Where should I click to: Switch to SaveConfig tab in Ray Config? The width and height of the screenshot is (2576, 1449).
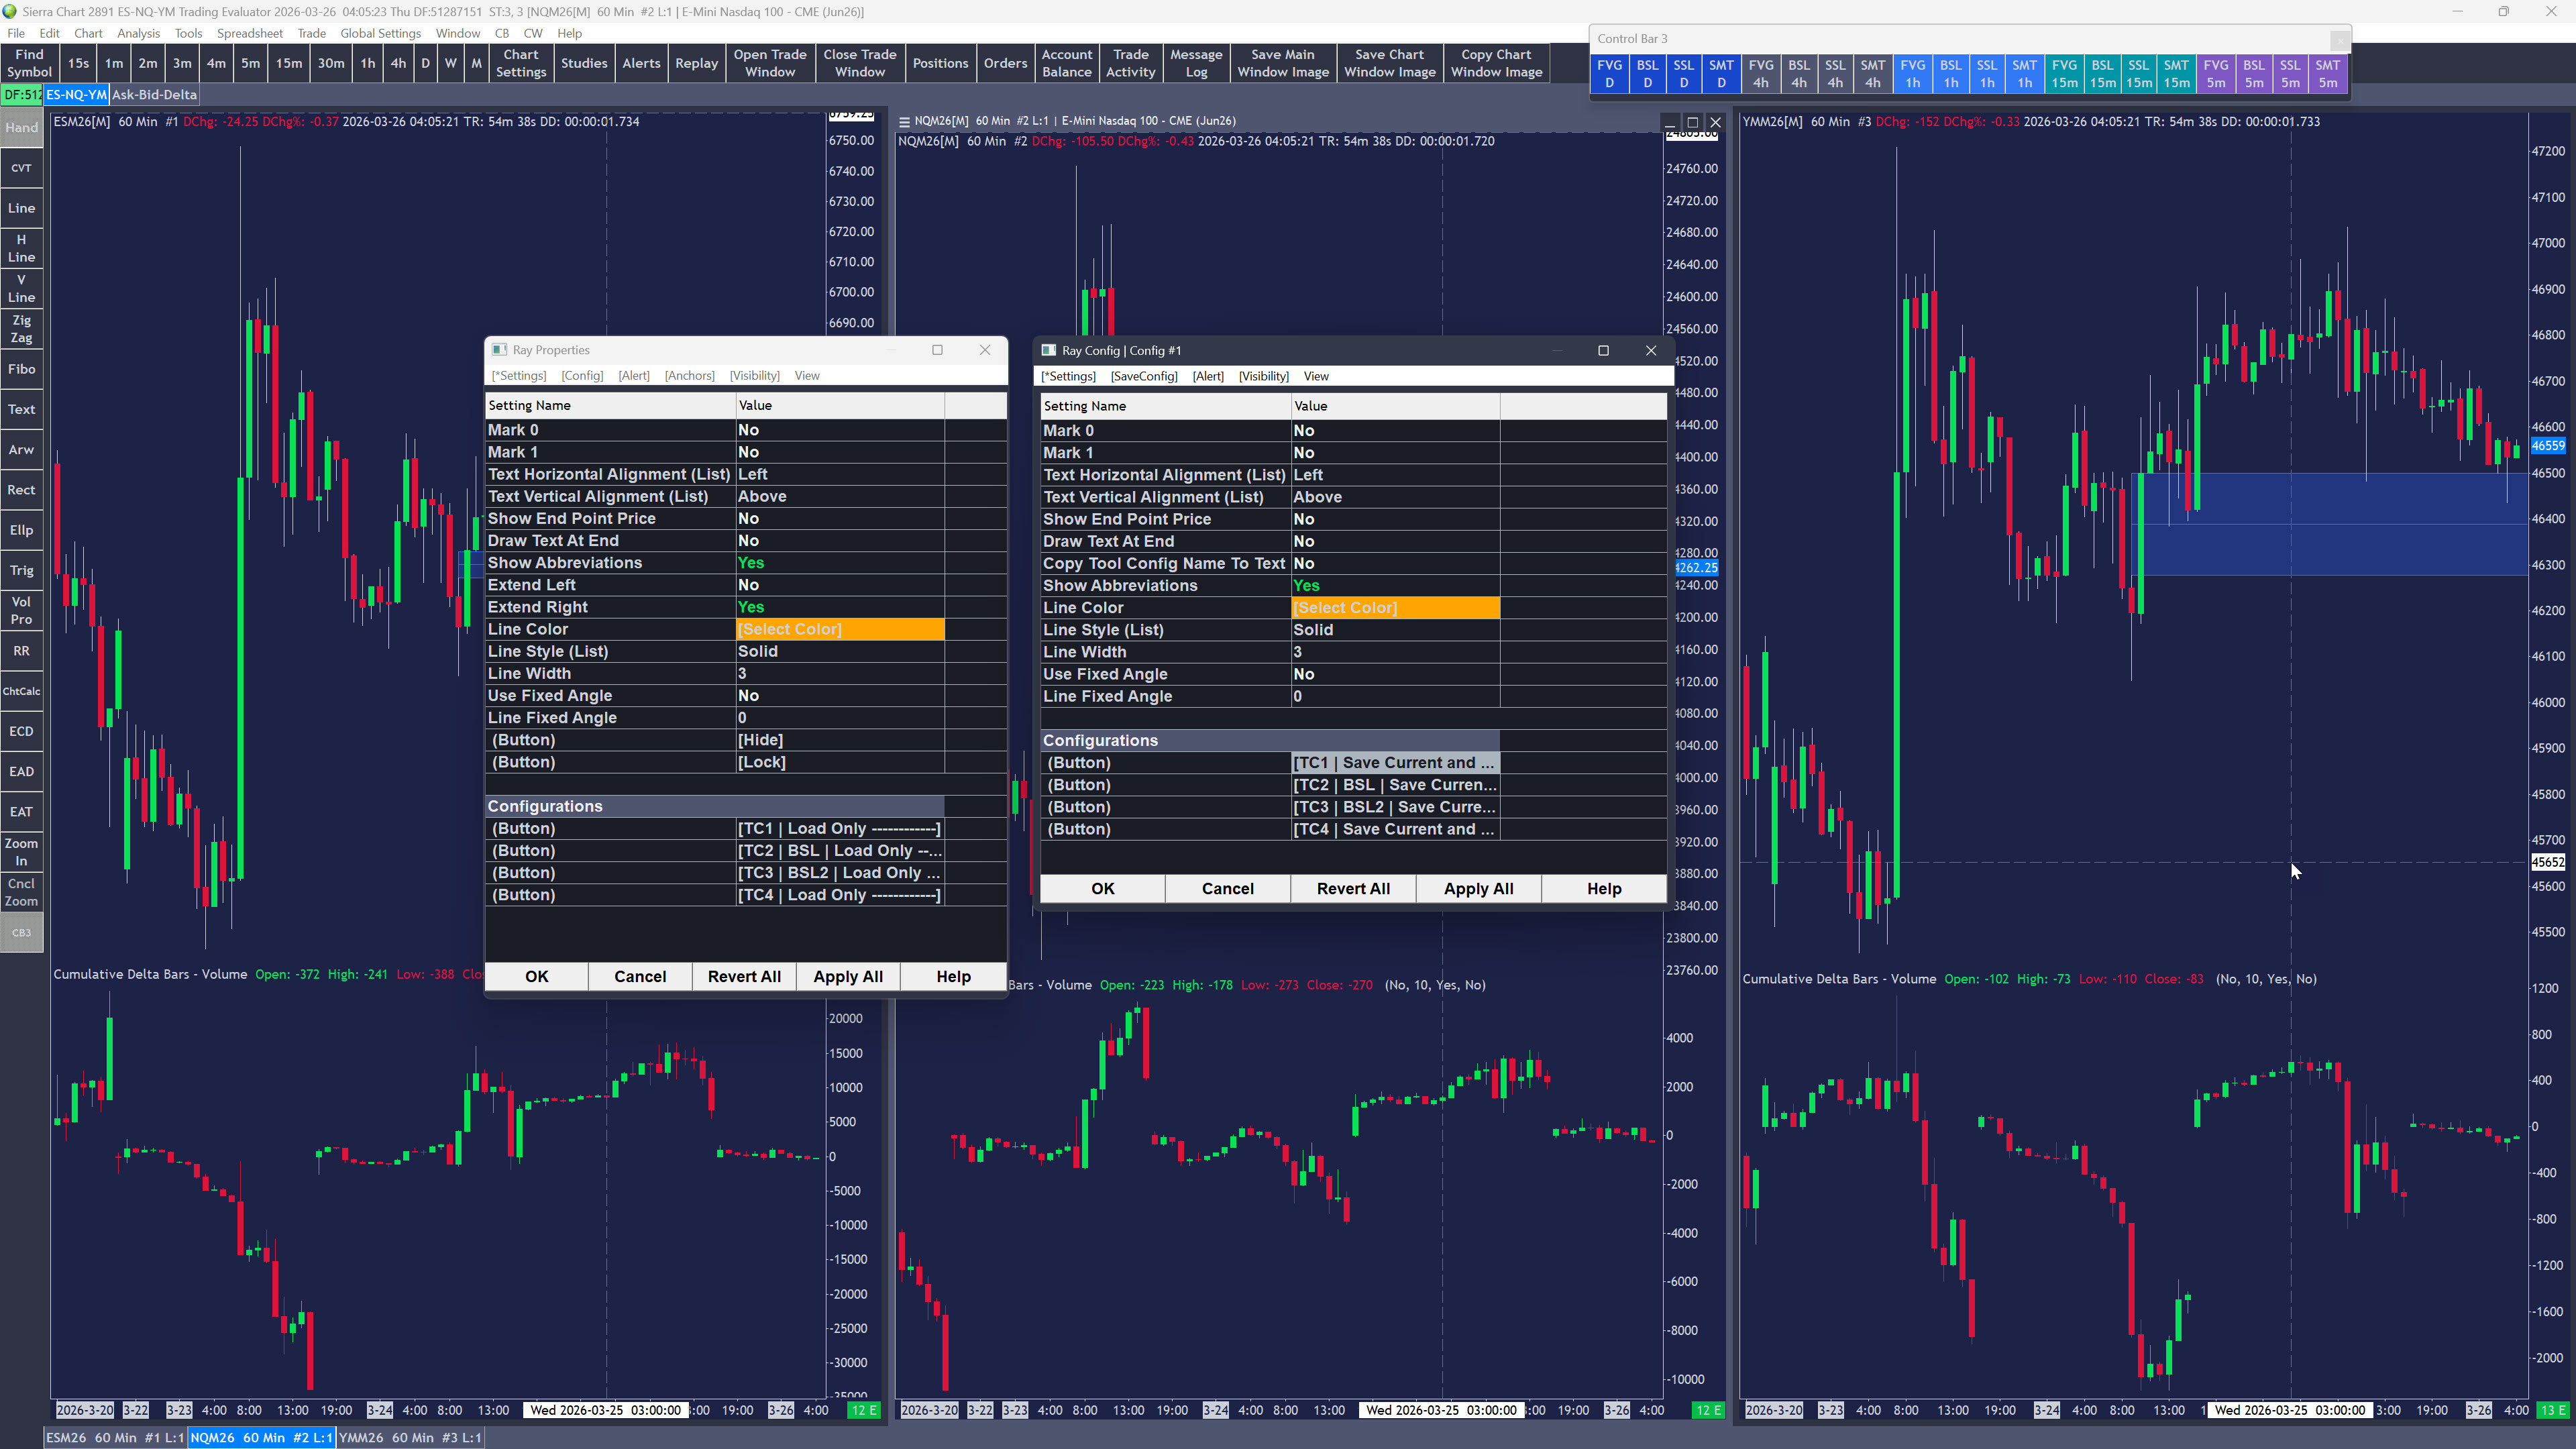coord(1144,376)
